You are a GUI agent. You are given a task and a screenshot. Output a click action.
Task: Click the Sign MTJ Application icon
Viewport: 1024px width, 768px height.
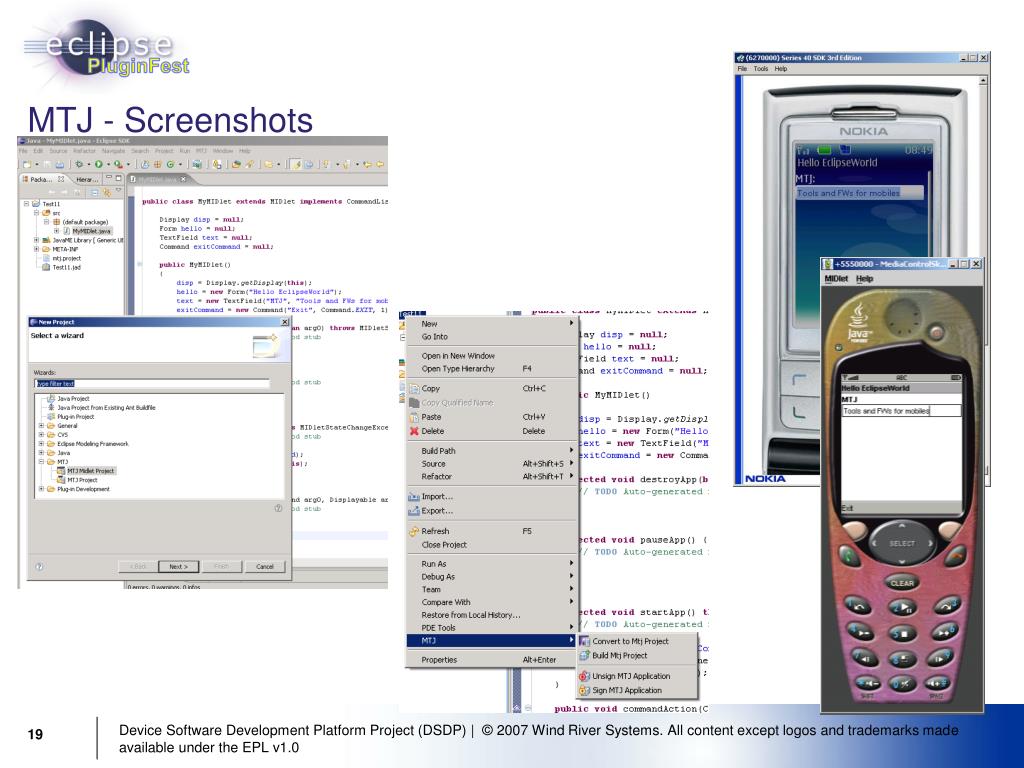pos(584,690)
